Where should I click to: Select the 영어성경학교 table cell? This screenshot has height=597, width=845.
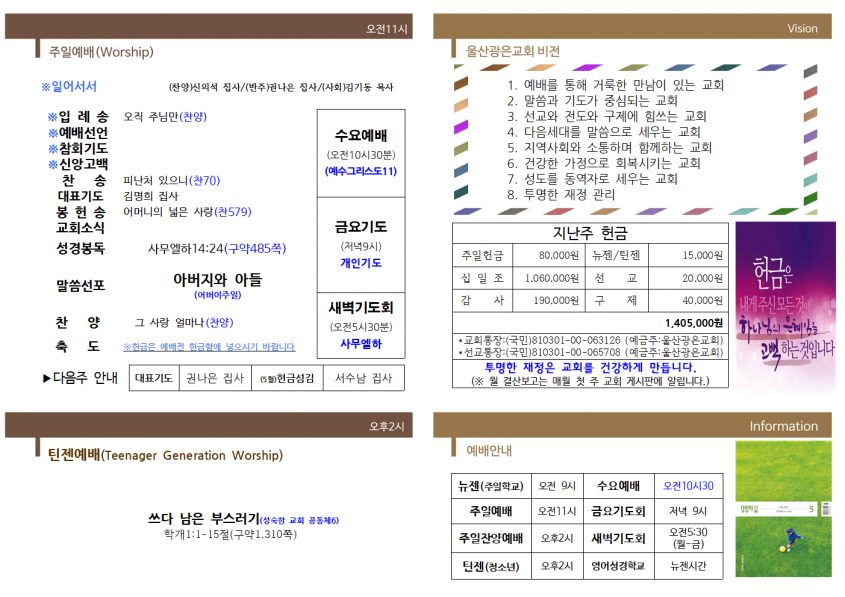click(619, 566)
